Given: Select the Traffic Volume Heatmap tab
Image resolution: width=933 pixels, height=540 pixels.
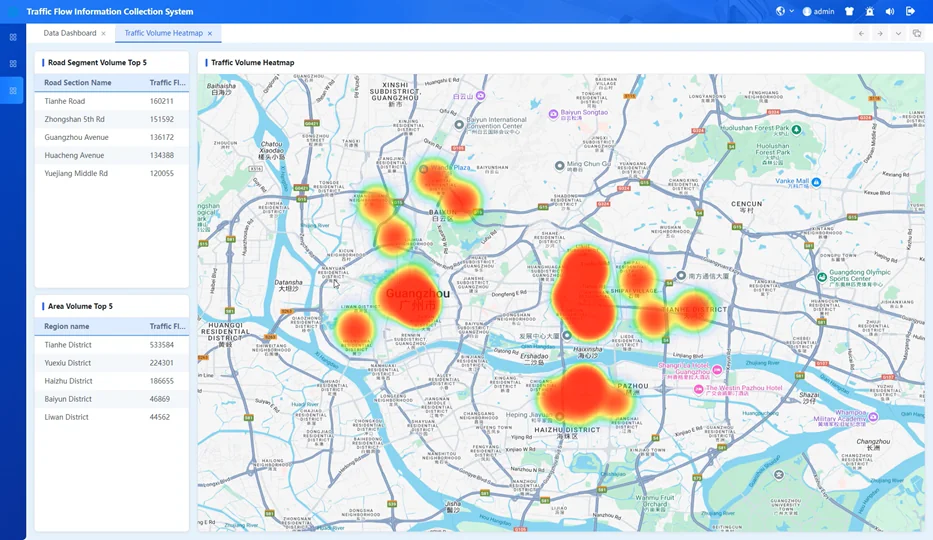Looking at the screenshot, I should click(x=164, y=33).
